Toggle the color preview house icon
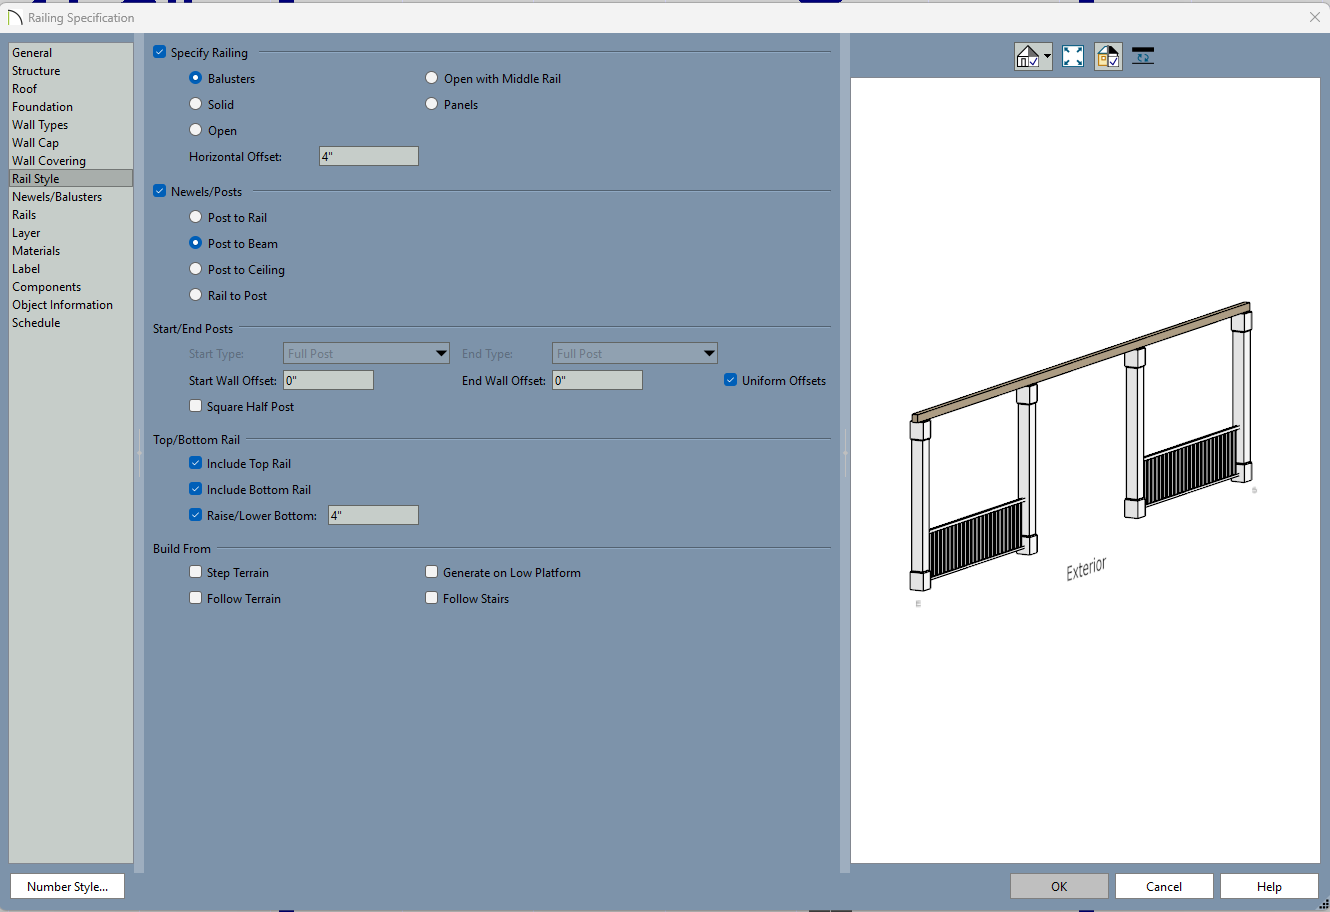 pos(1108,57)
